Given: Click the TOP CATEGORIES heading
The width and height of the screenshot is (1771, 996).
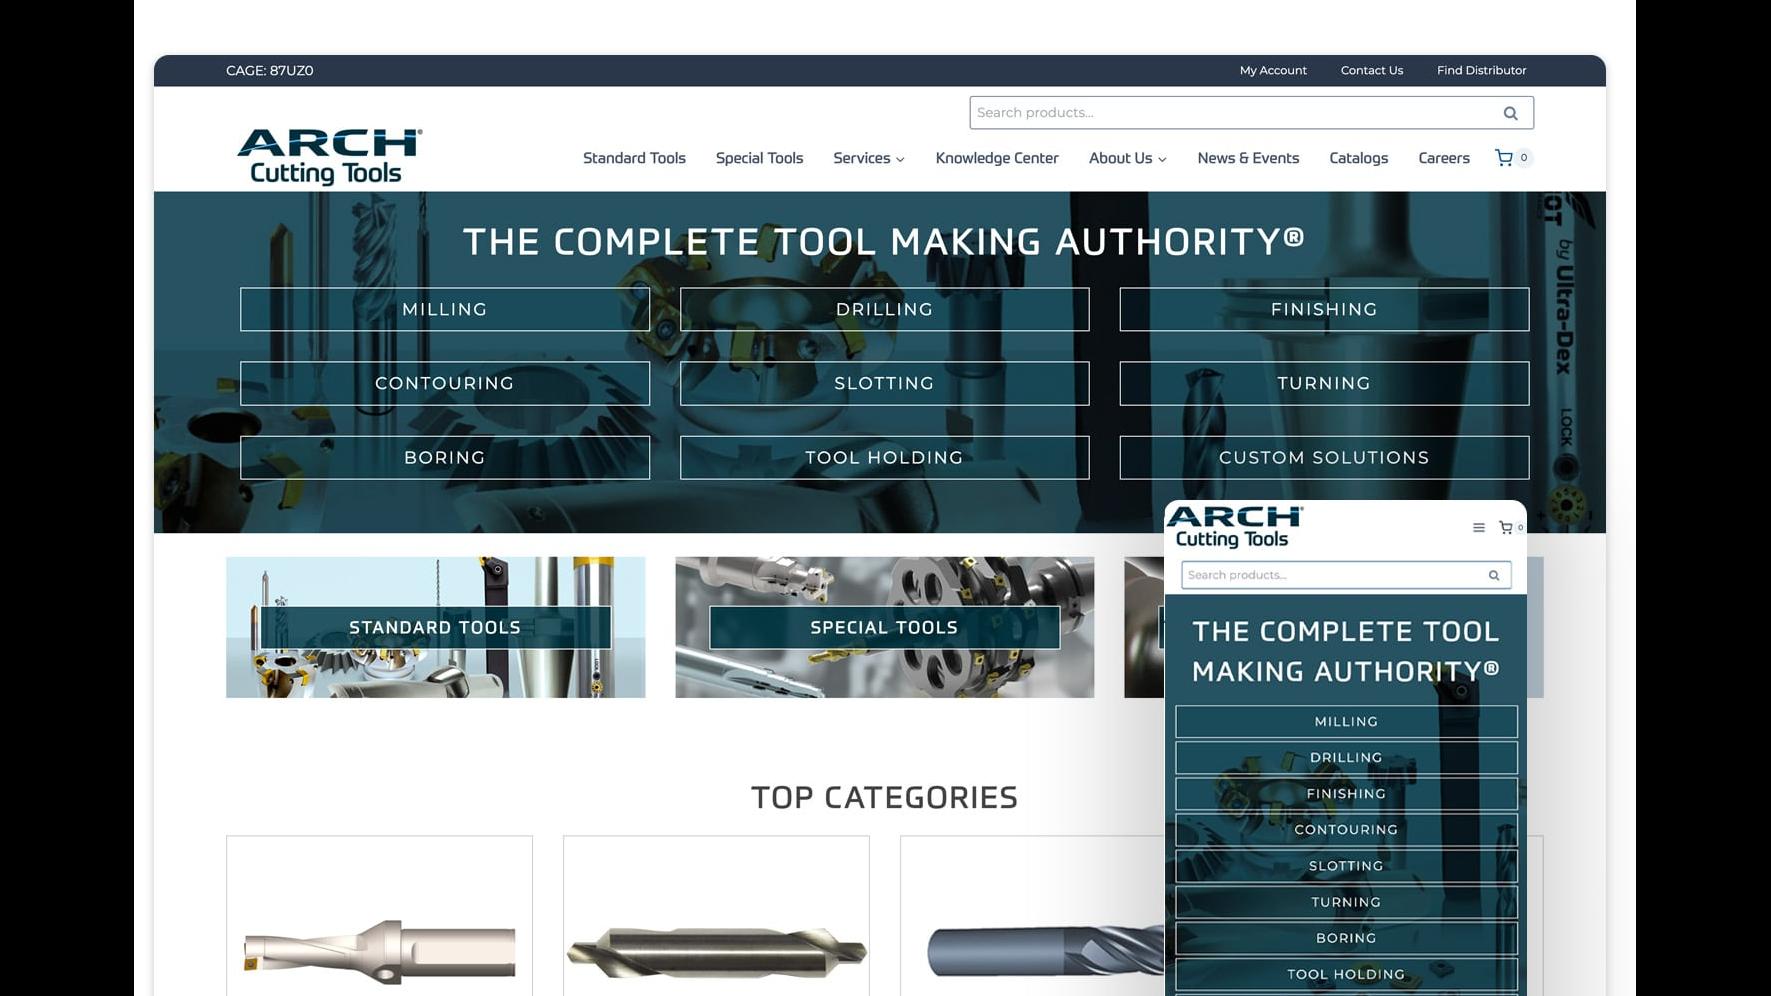Looking at the screenshot, I should coord(884,798).
